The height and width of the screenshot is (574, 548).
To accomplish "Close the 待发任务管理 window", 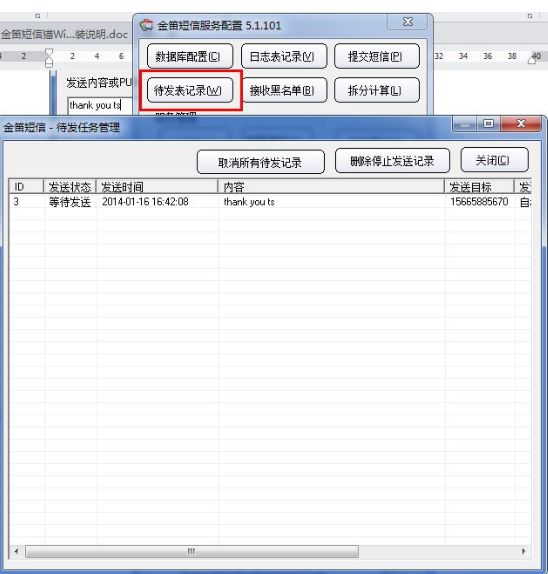I will point(521,124).
